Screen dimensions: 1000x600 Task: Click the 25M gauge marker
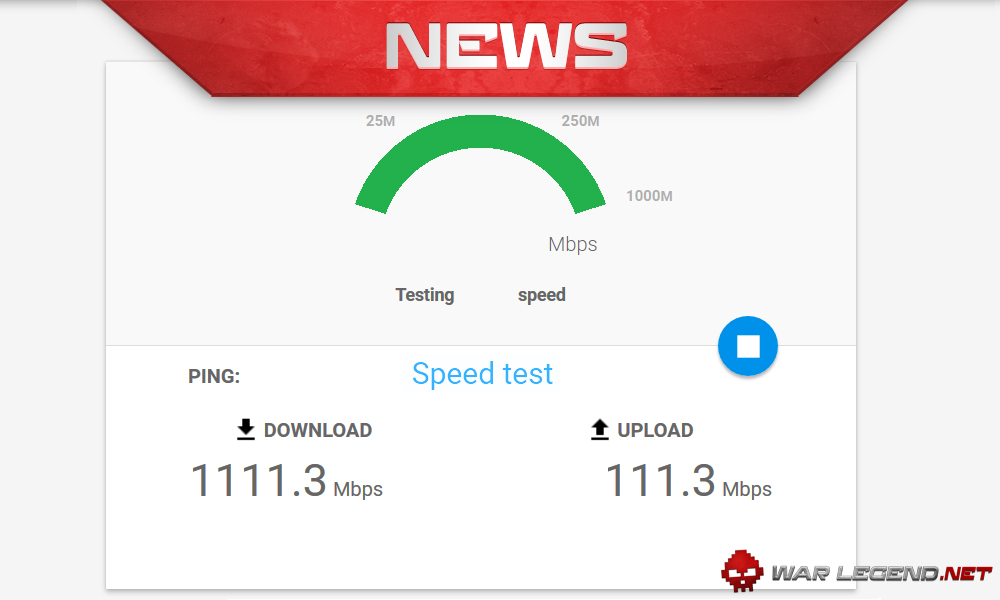click(x=380, y=121)
